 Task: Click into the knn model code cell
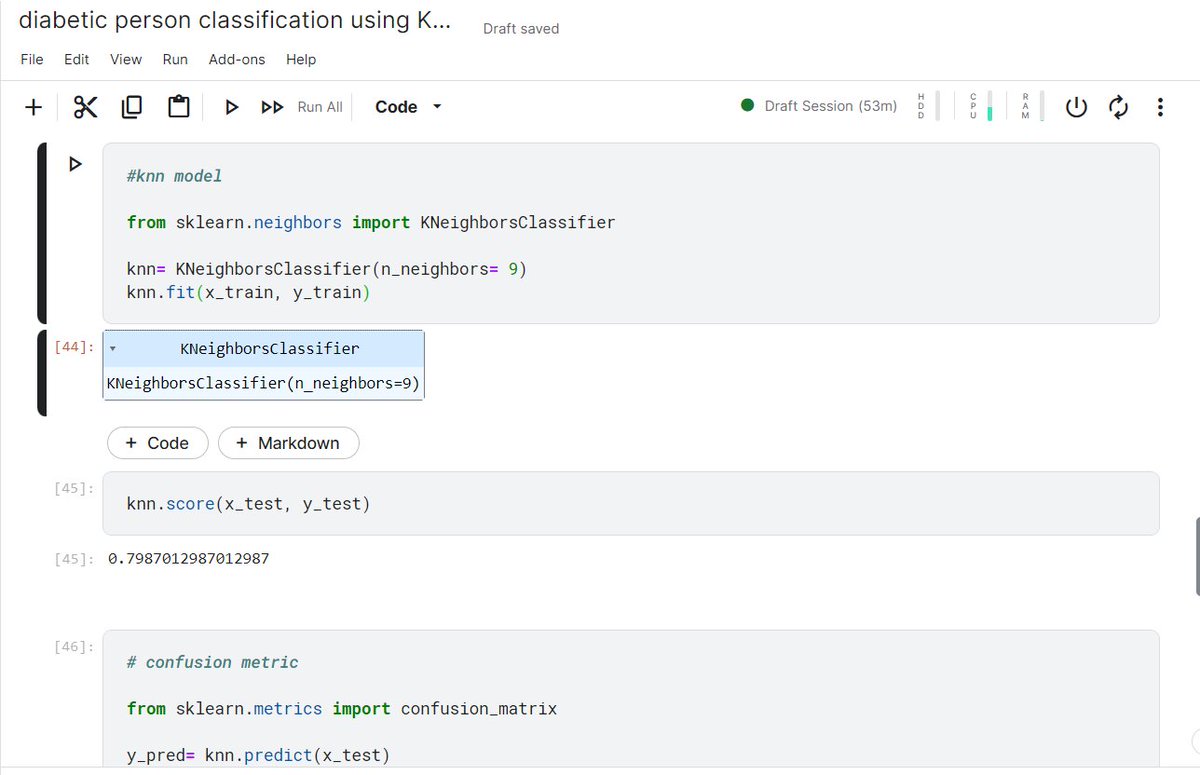pyautogui.click(x=631, y=233)
